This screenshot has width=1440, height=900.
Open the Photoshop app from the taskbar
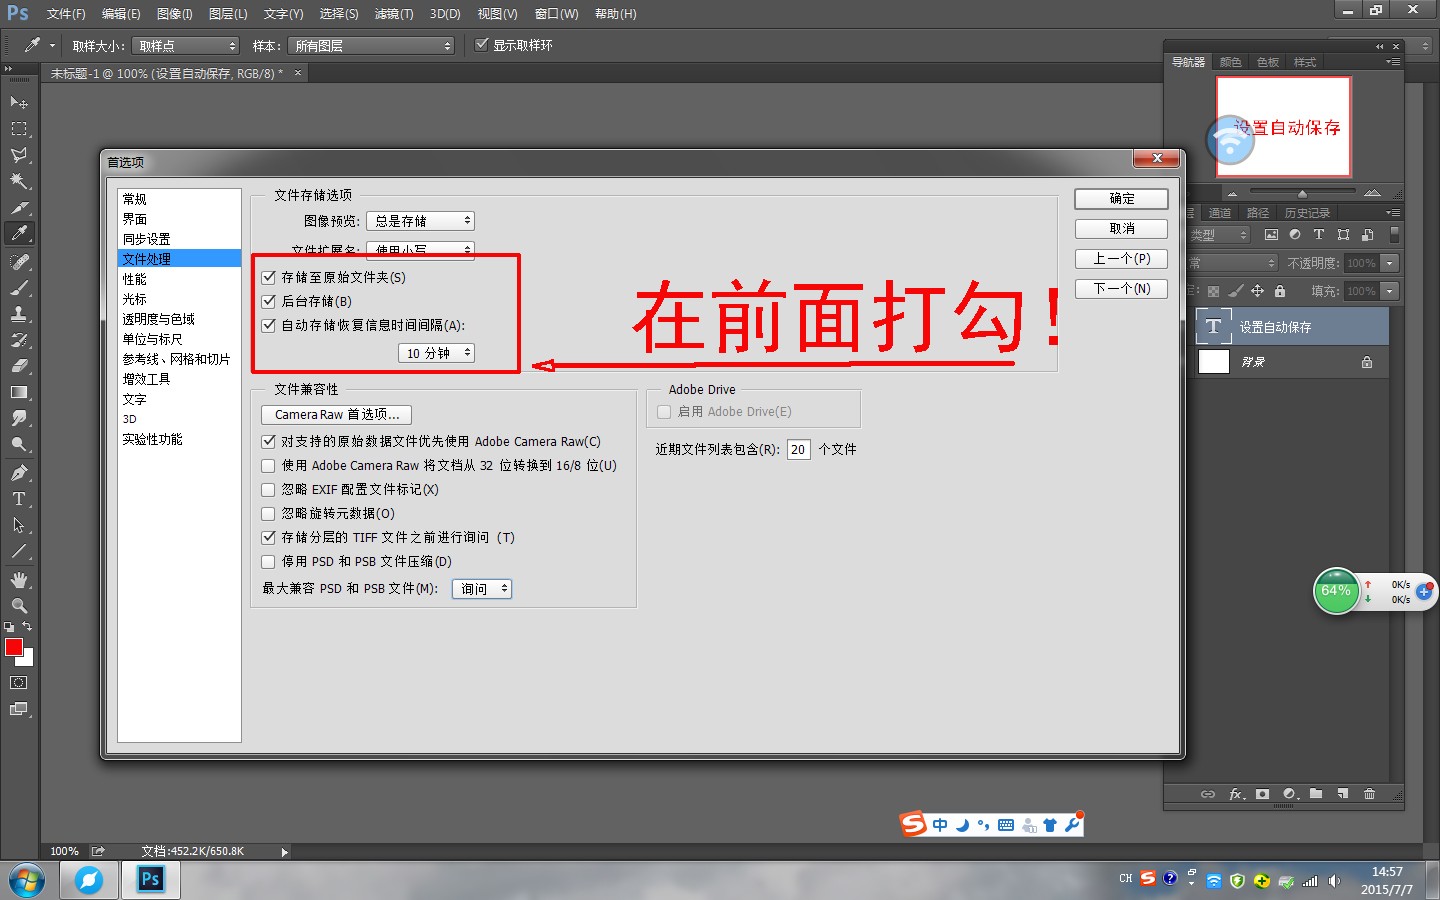tap(150, 880)
